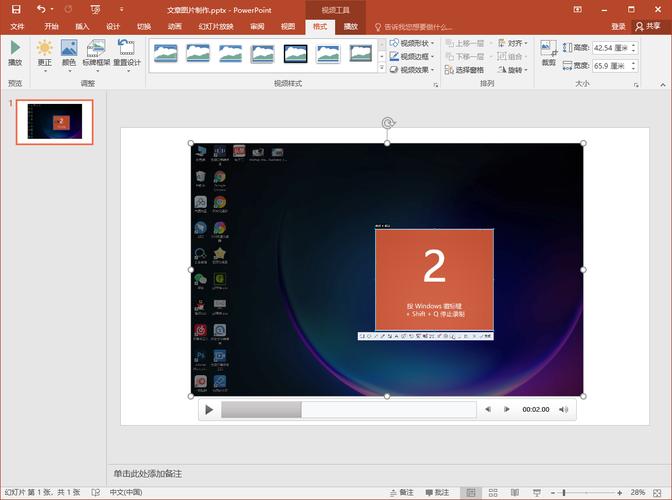
Task: Open the 视频样式 group dialog launcher
Action: [436, 85]
